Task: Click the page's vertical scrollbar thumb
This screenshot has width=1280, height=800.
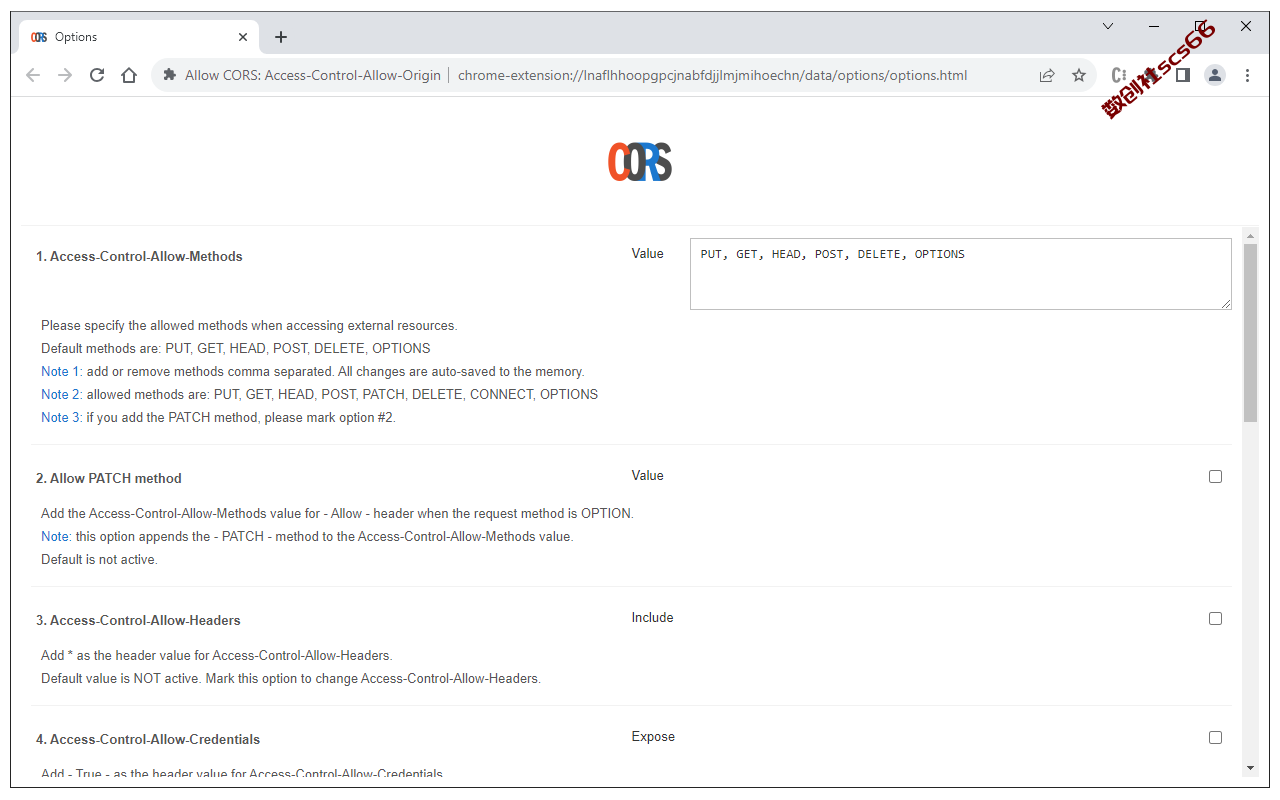Action: point(1250,333)
